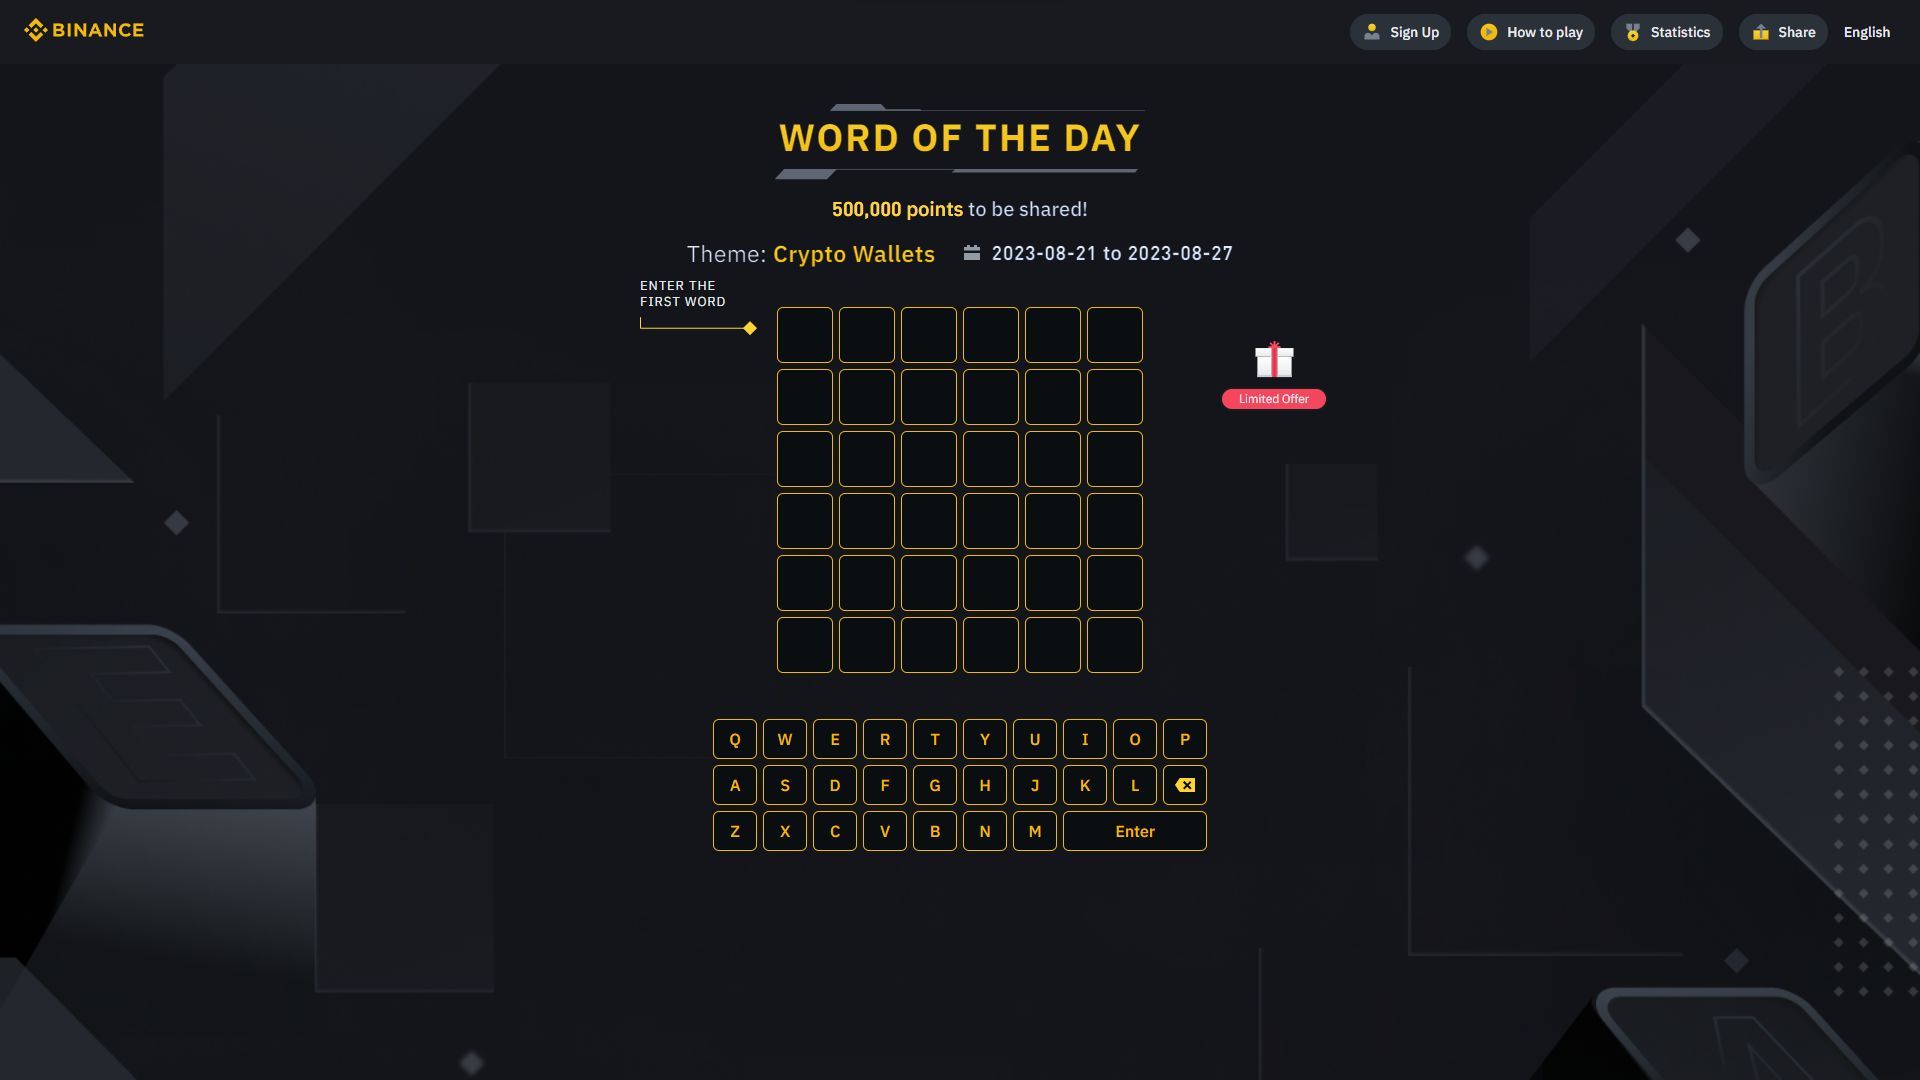The image size is (1920, 1080).
Task: Click the How to Play coin icon
Action: 1486,32
